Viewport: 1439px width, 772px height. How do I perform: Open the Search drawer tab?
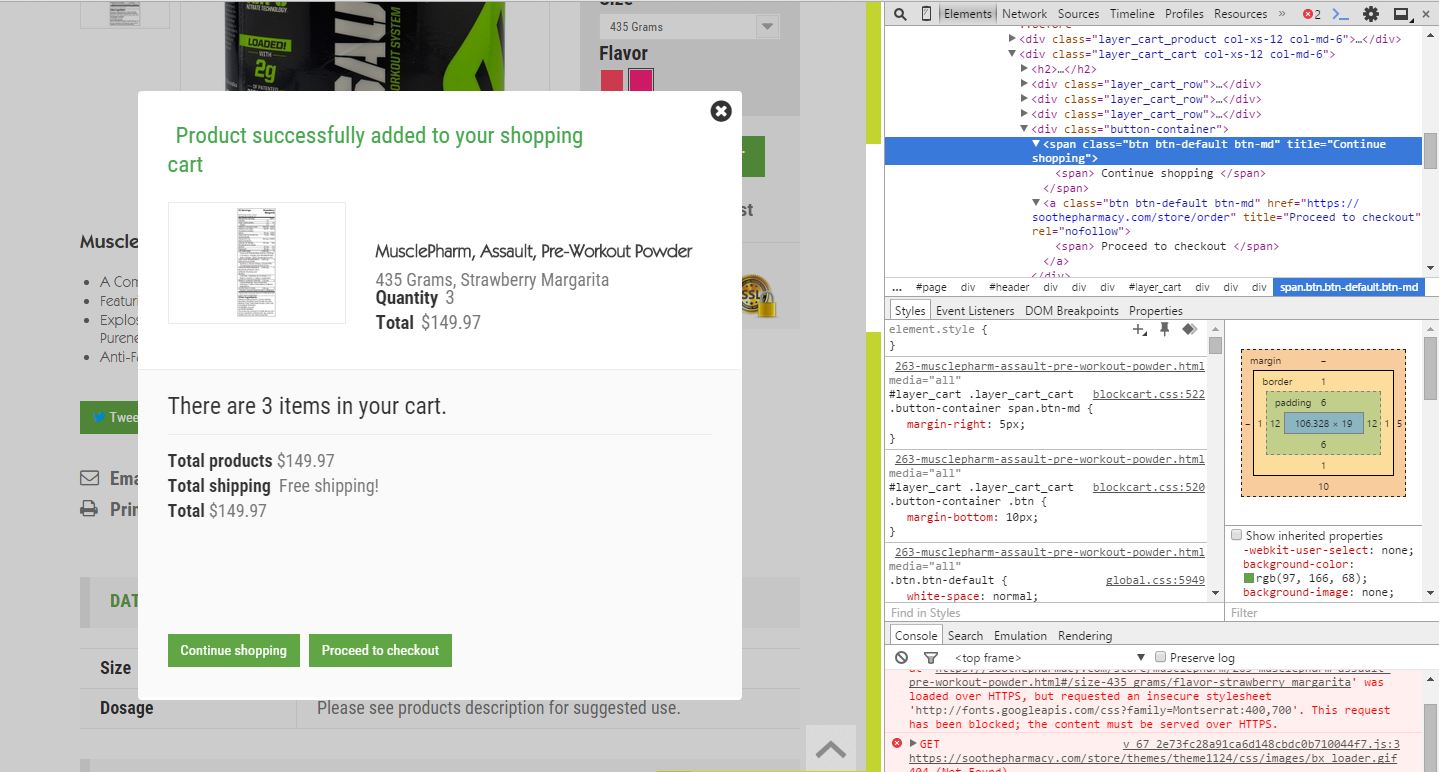[965, 636]
